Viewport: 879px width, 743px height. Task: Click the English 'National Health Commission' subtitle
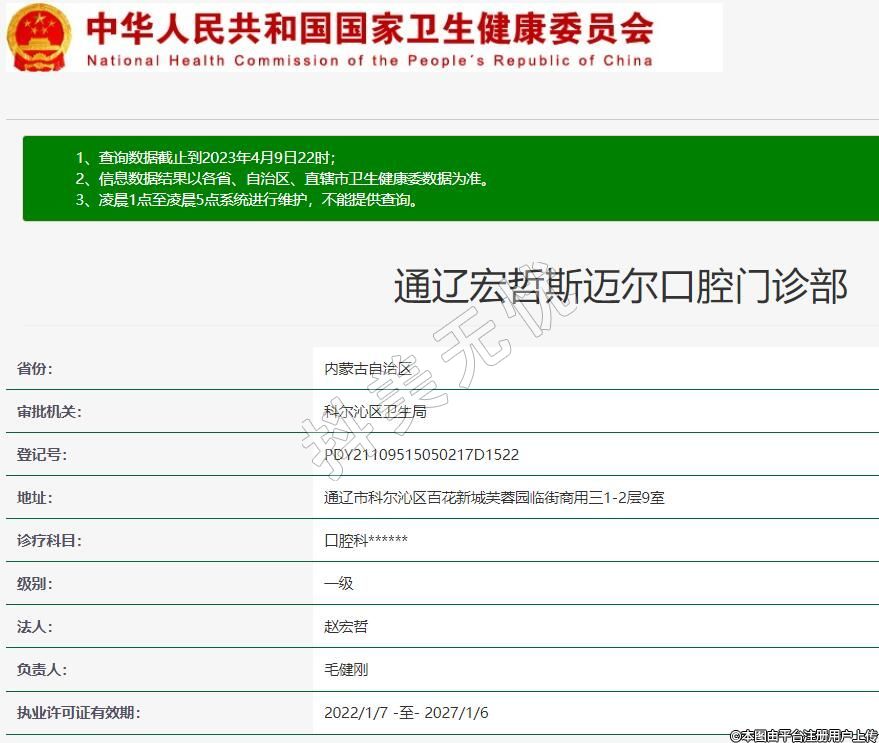pyautogui.click(x=369, y=60)
